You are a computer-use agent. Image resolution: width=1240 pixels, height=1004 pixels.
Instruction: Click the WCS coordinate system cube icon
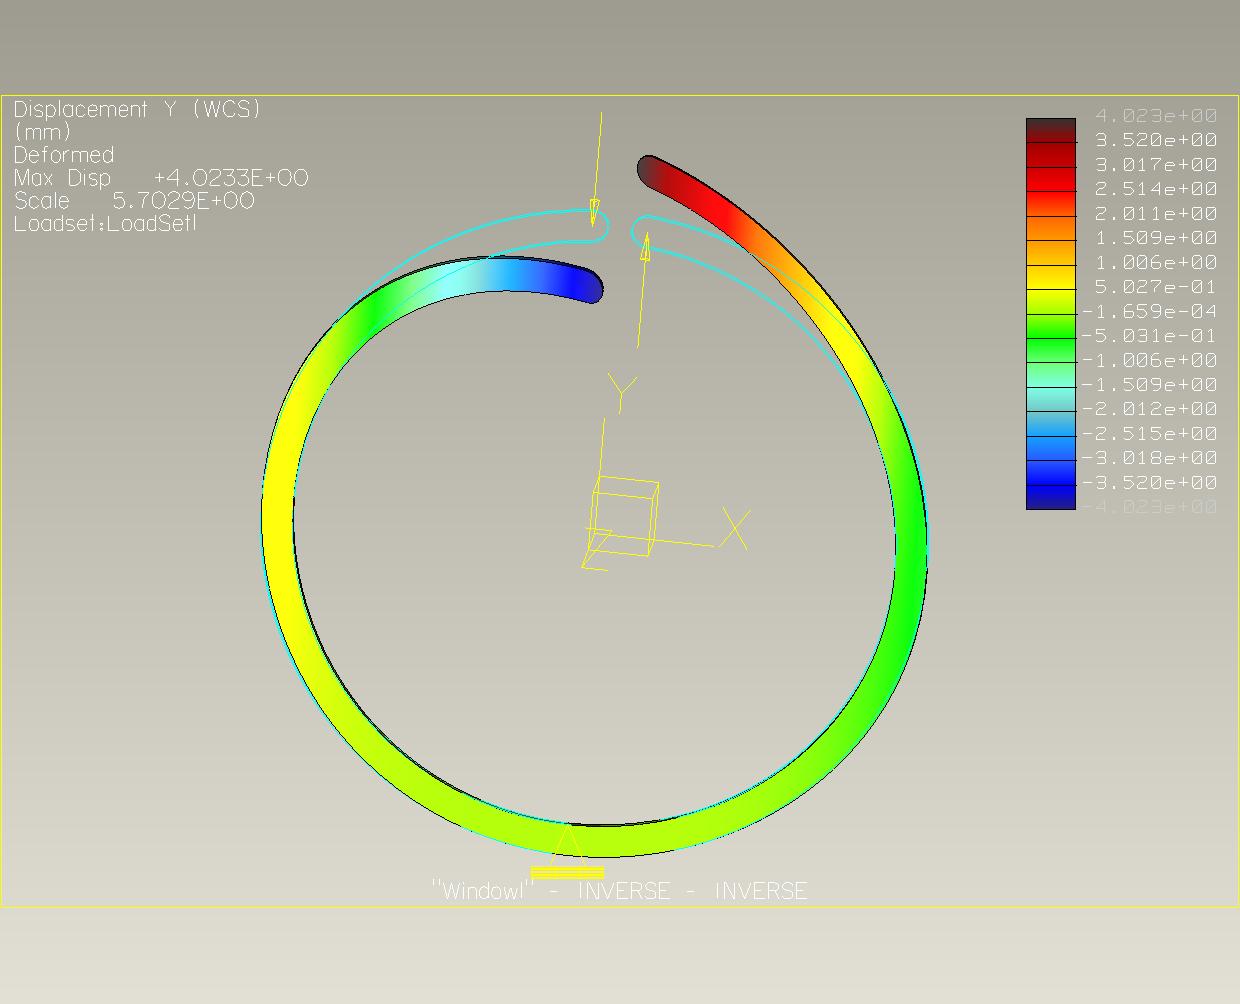[x=622, y=518]
